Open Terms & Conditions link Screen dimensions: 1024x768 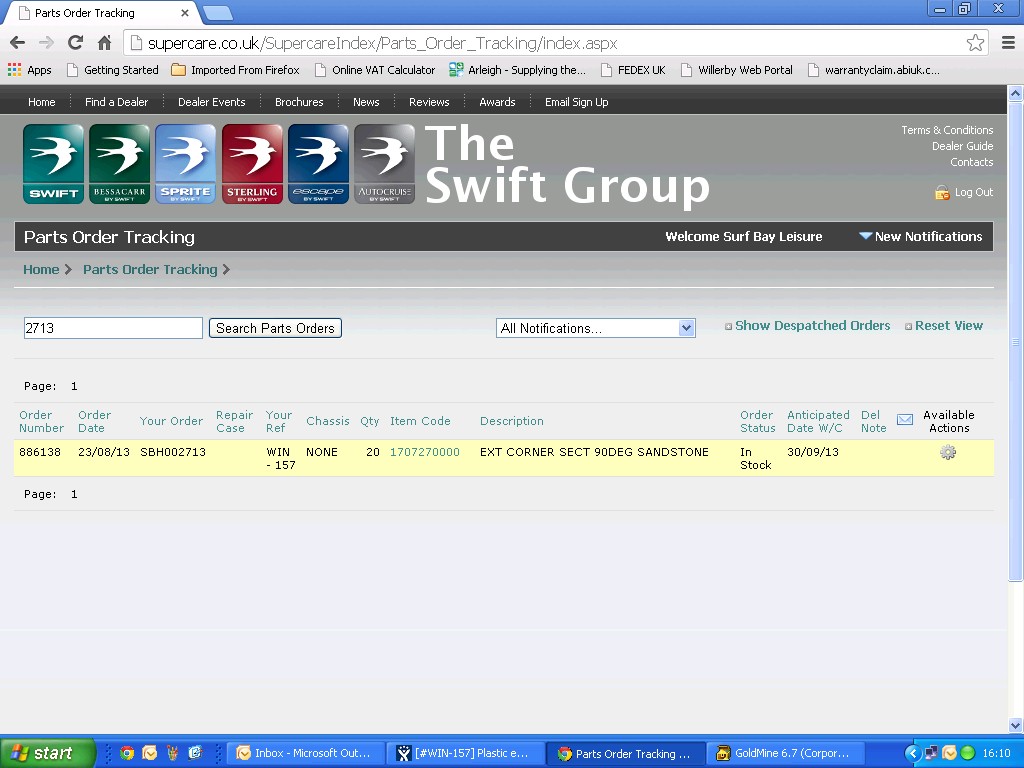pos(947,130)
